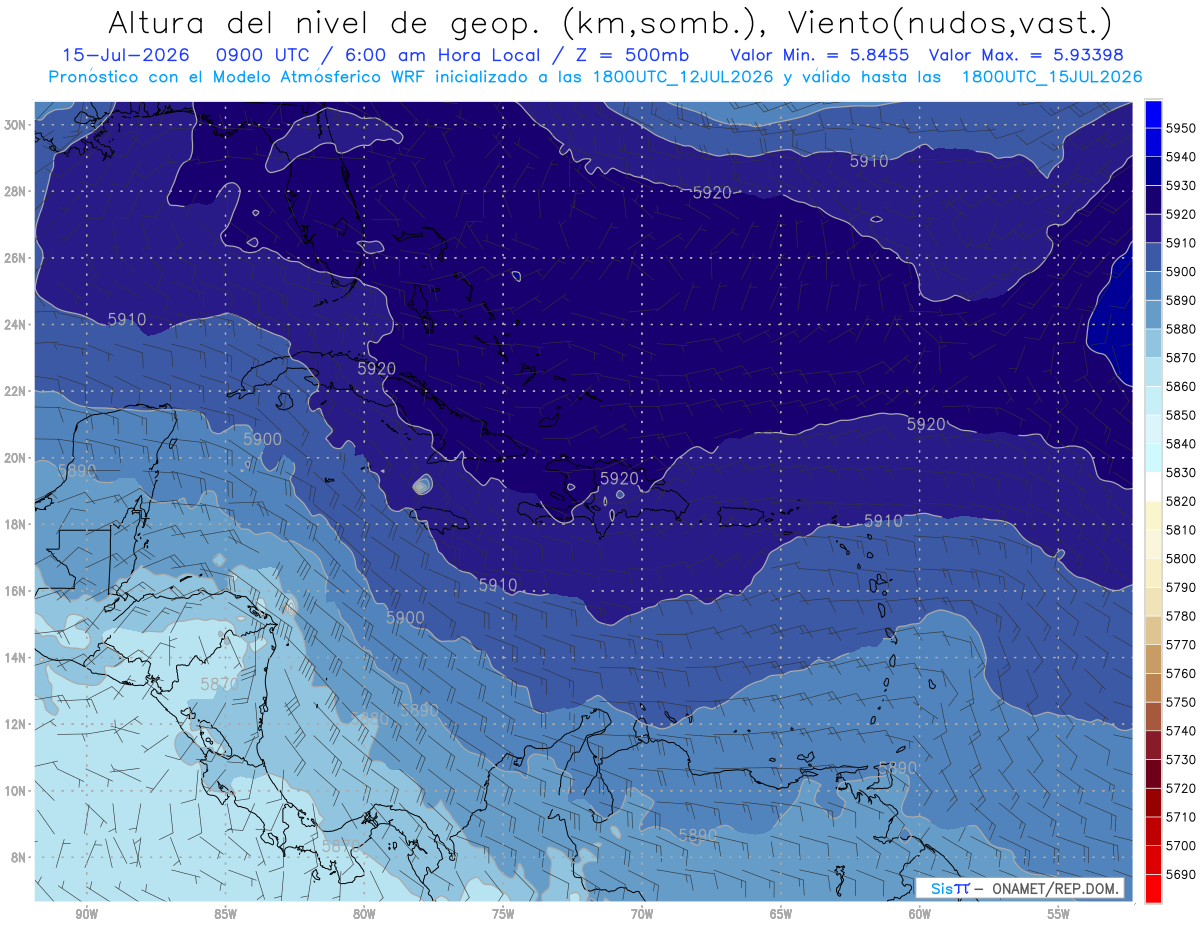Click the 60W longitude label
The height and width of the screenshot is (927, 1200).
[x=920, y=914]
